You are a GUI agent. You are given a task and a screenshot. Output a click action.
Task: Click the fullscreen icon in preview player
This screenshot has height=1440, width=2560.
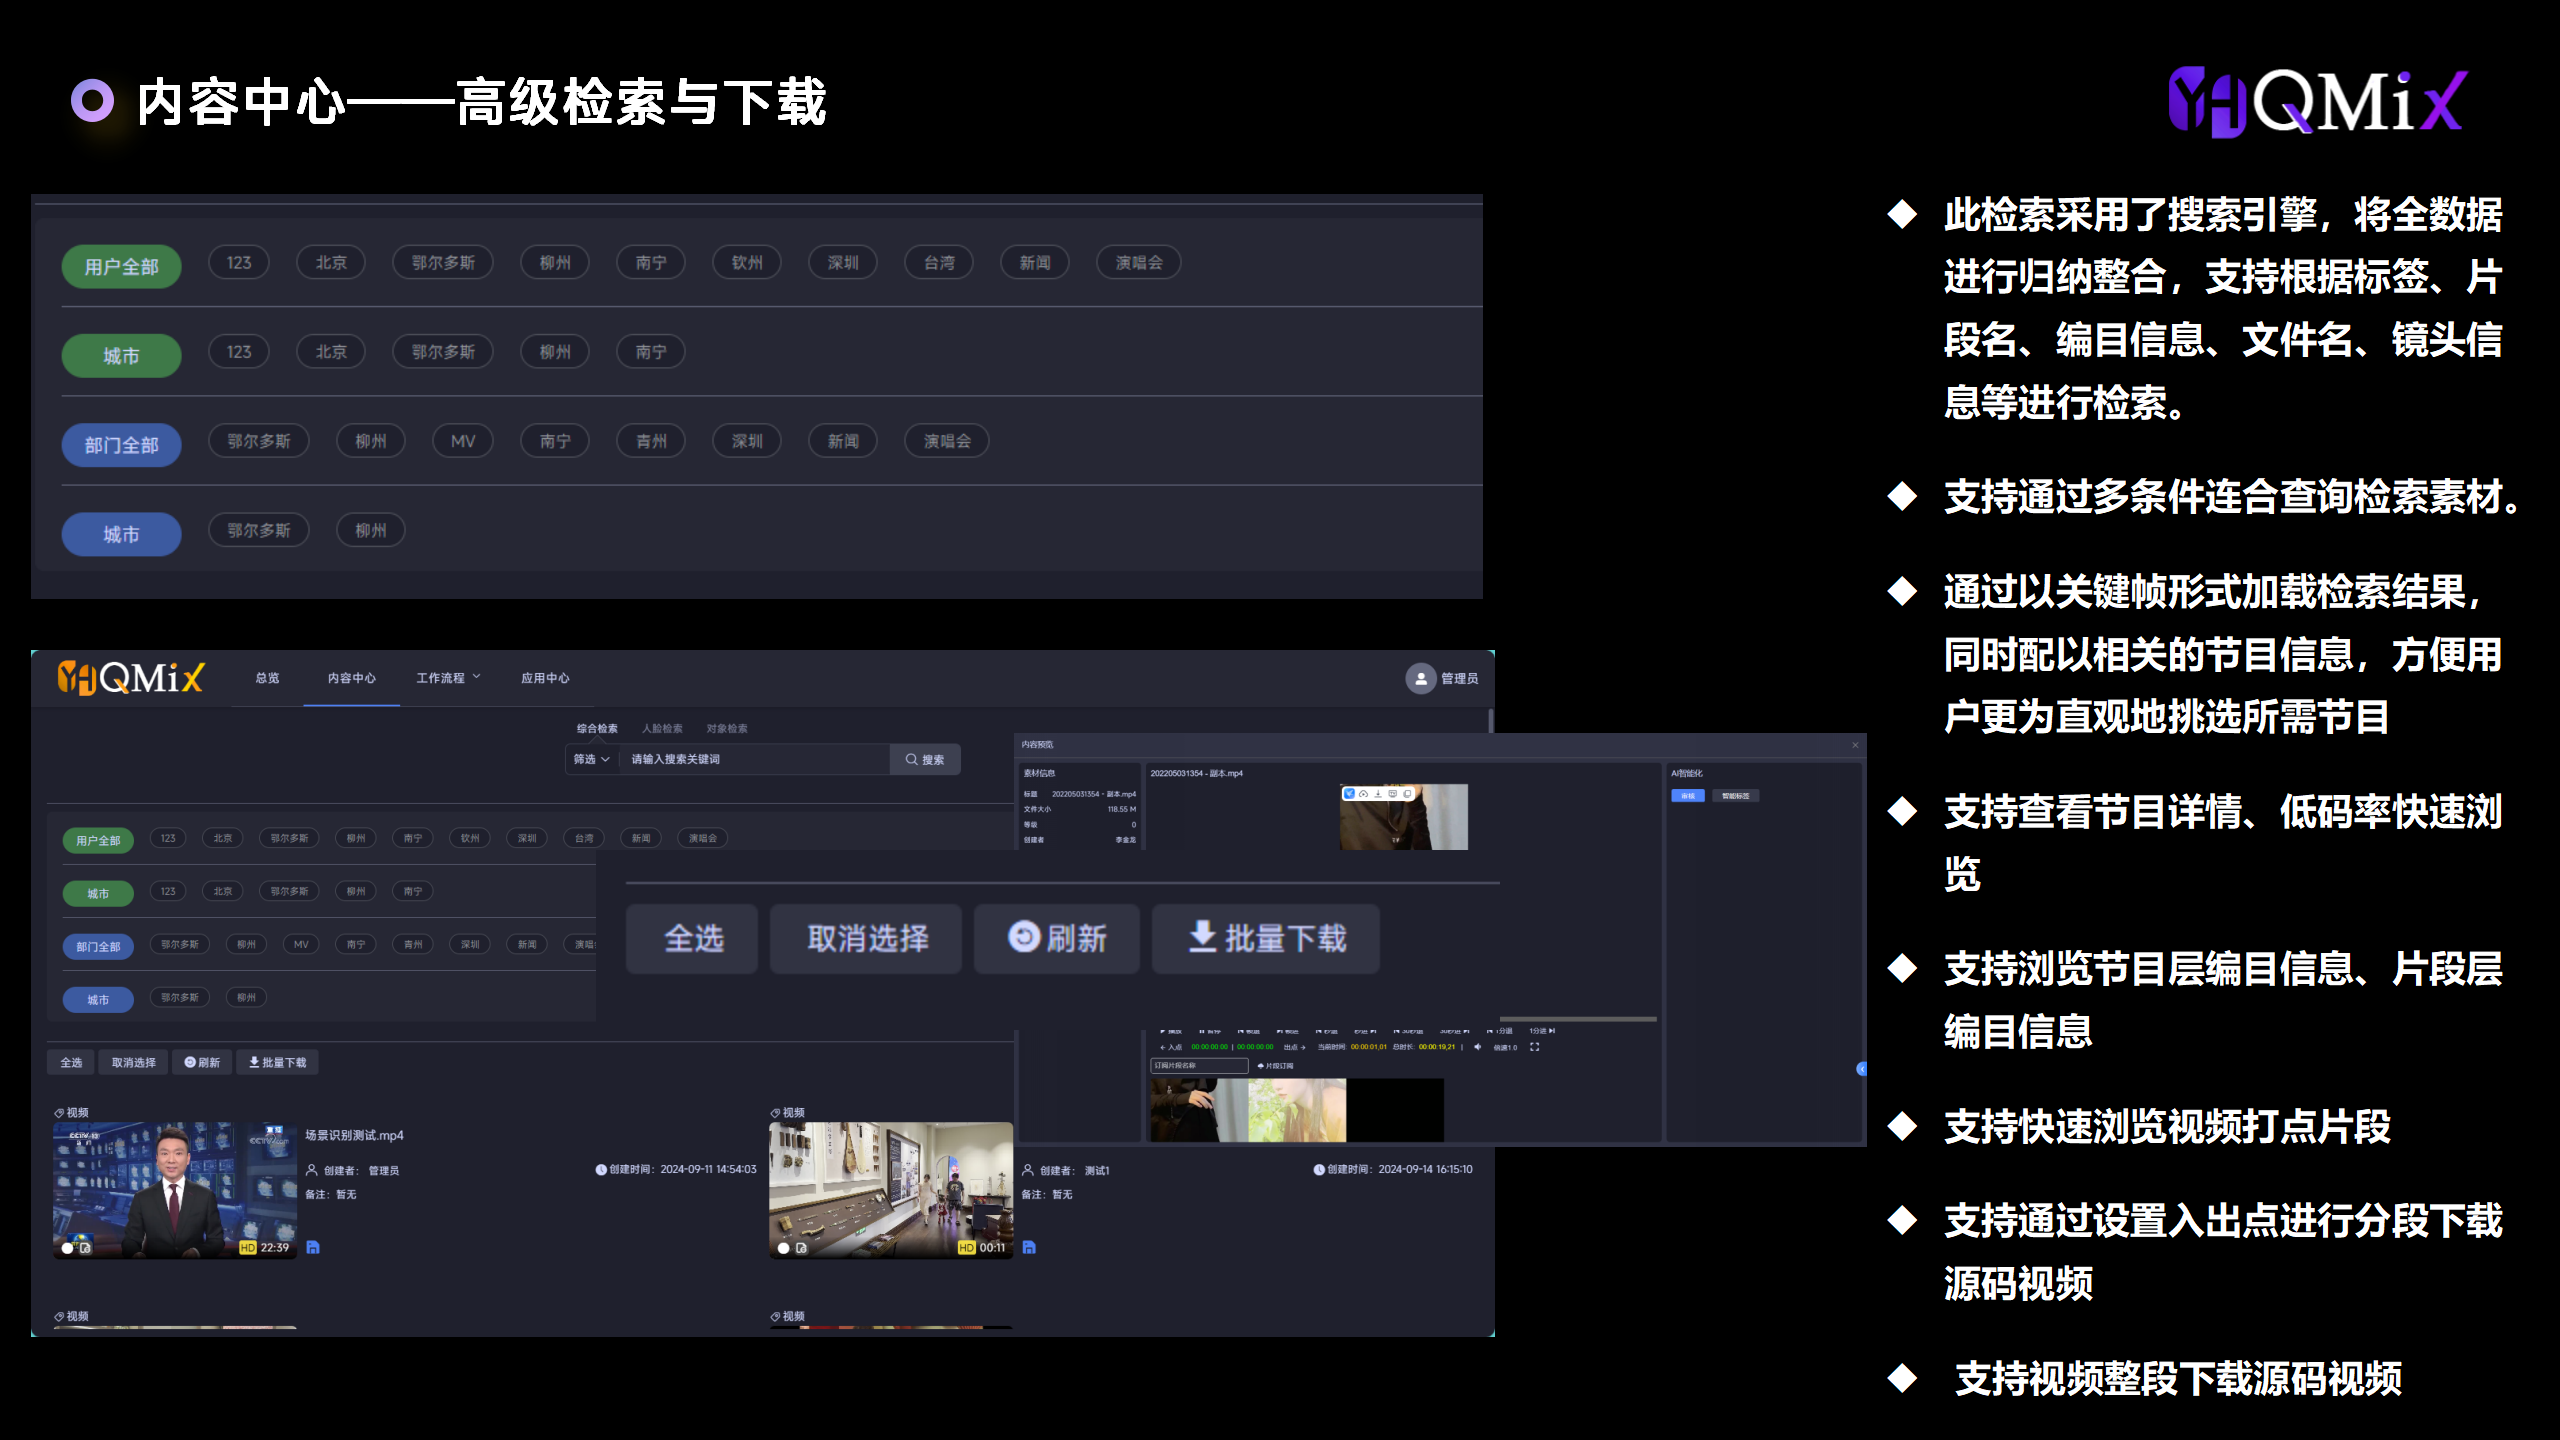(1535, 1047)
